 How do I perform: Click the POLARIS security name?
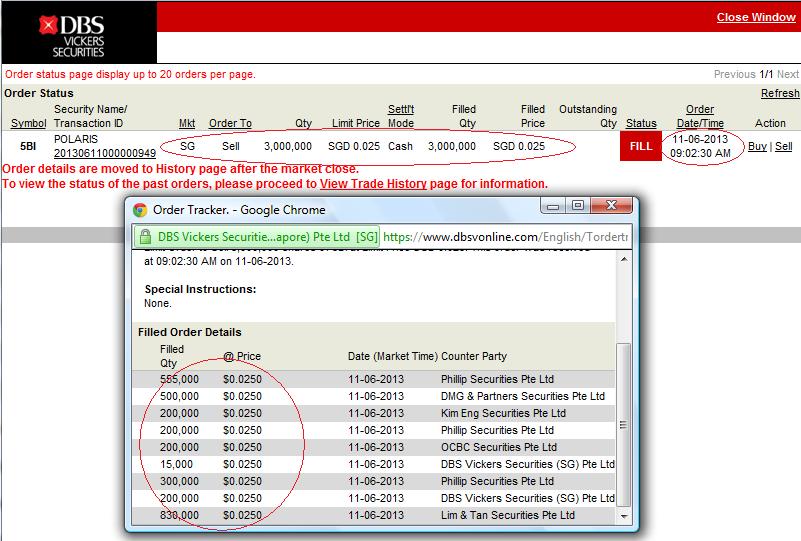[x=76, y=139]
